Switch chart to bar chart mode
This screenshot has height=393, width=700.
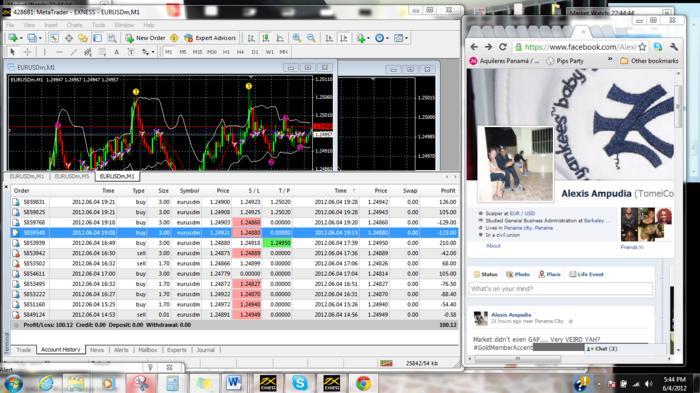click(251, 38)
